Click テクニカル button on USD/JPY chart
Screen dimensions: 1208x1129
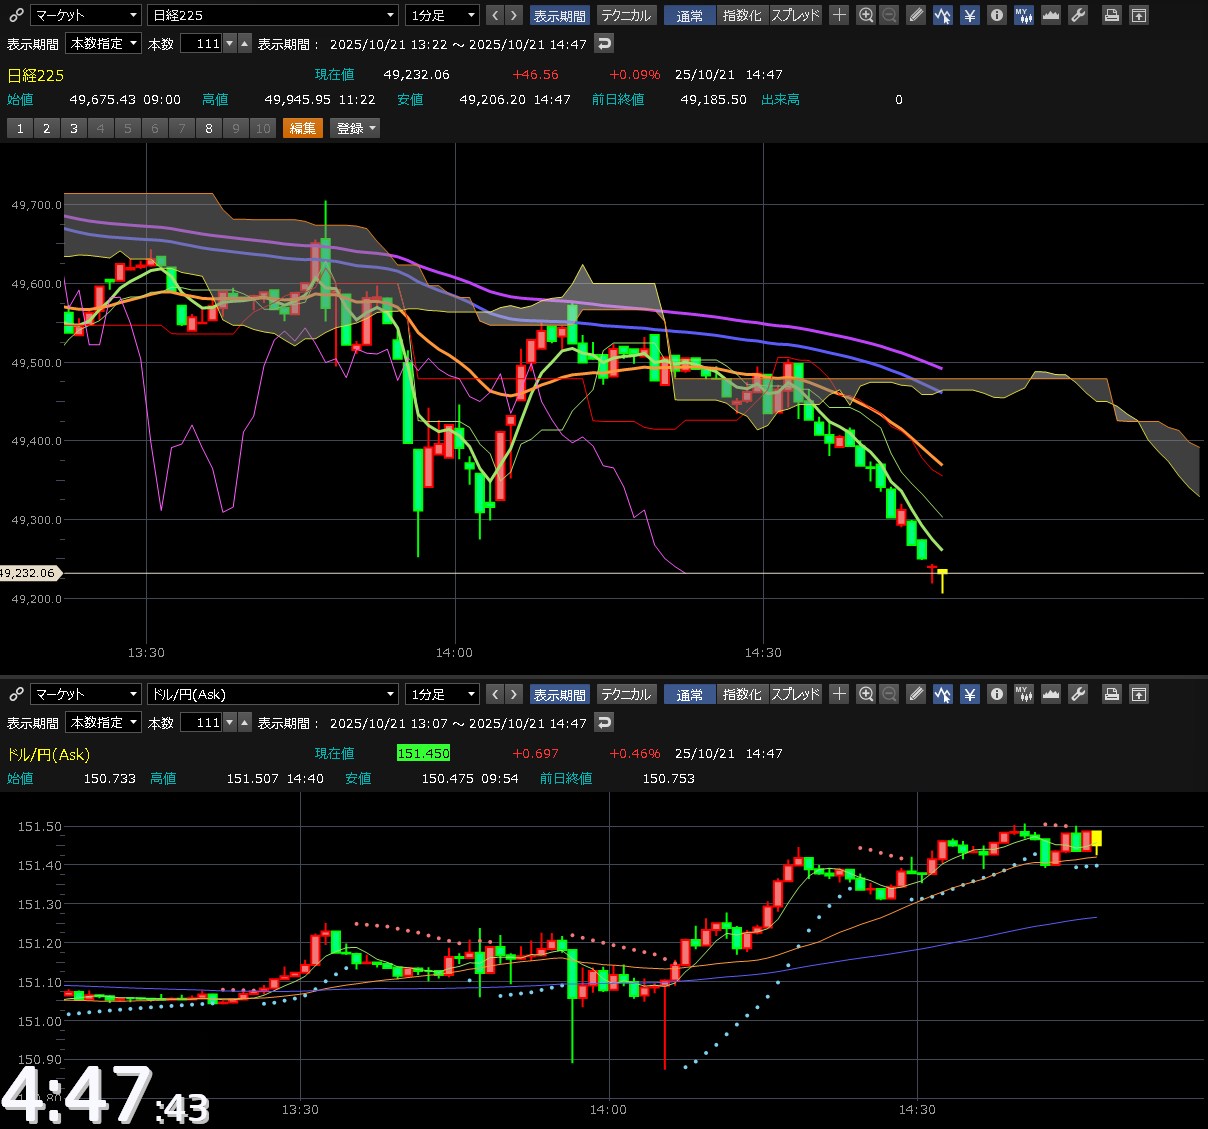click(x=626, y=694)
